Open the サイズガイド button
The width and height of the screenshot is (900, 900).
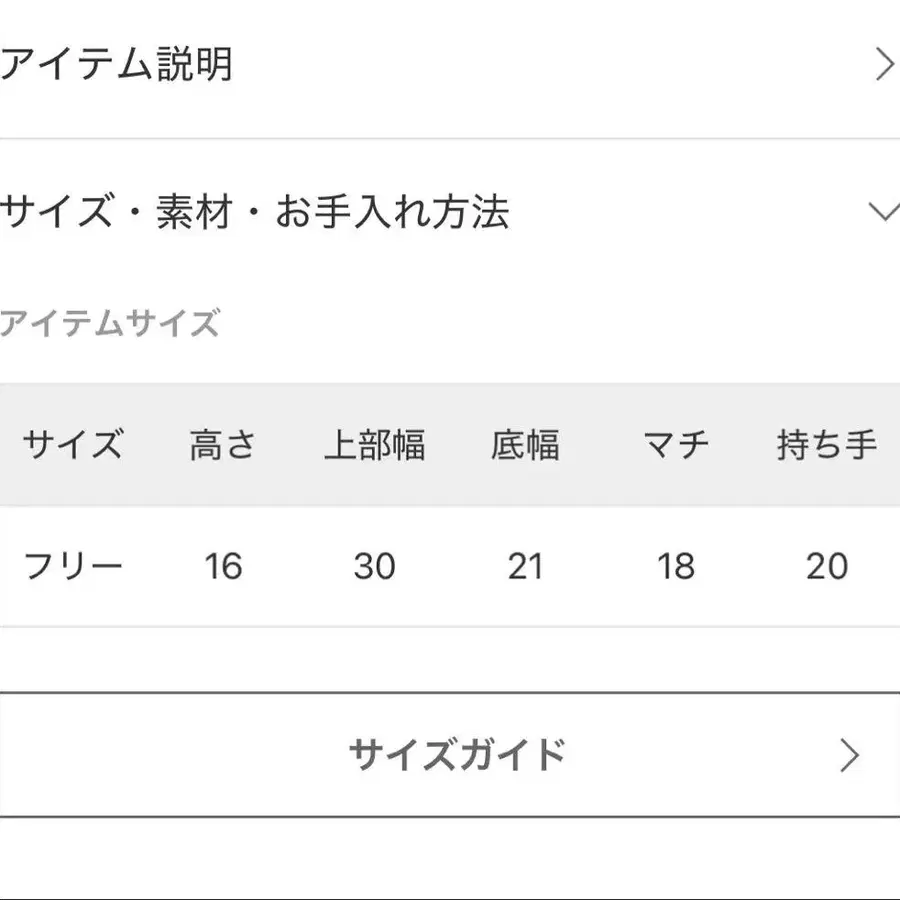pyautogui.click(x=450, y=755)
